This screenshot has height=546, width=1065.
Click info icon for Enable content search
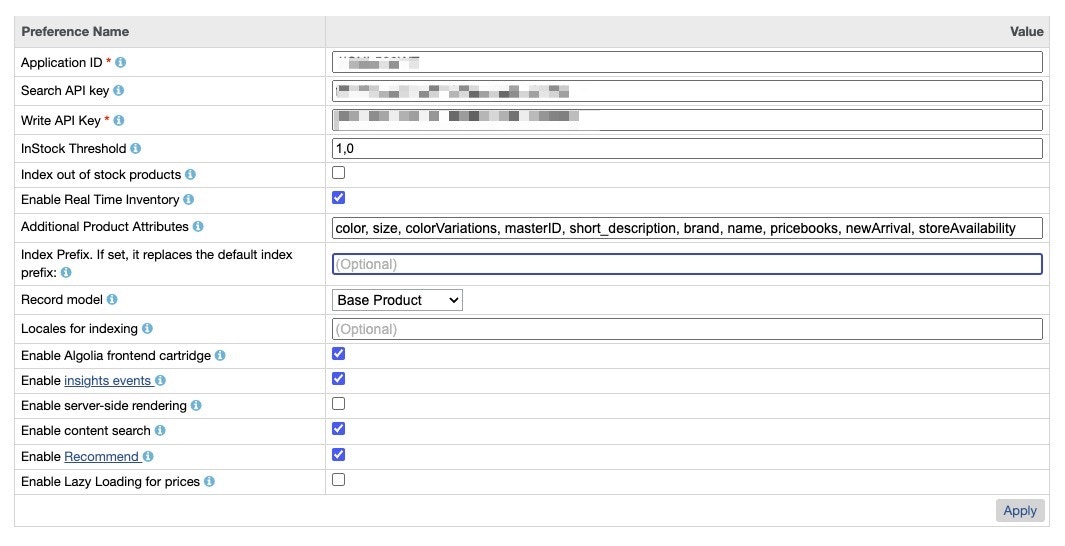[160, 431]
